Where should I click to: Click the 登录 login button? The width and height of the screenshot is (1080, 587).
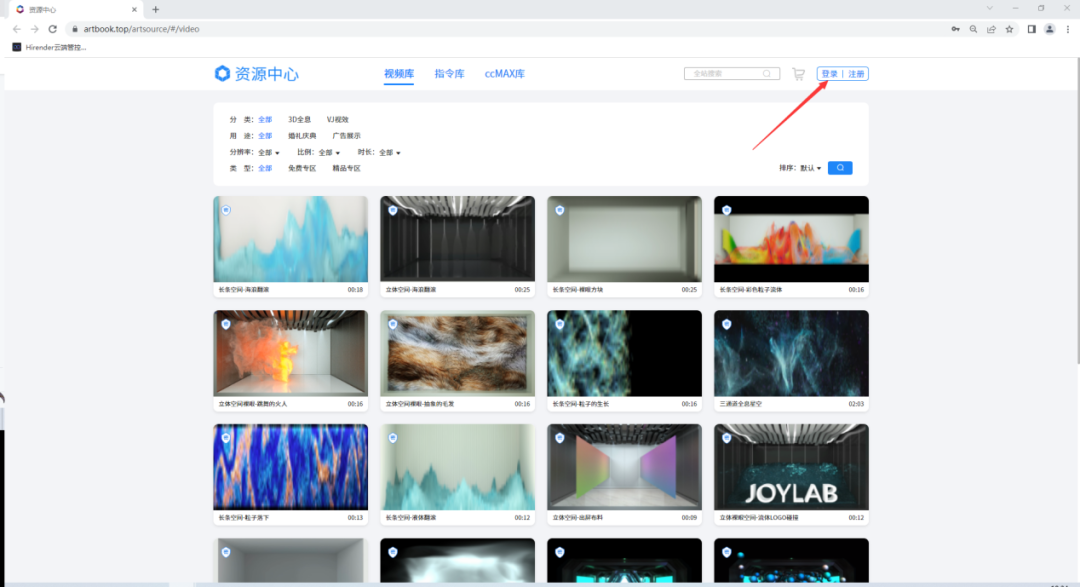pyautogui.click(x=829, y=74)
